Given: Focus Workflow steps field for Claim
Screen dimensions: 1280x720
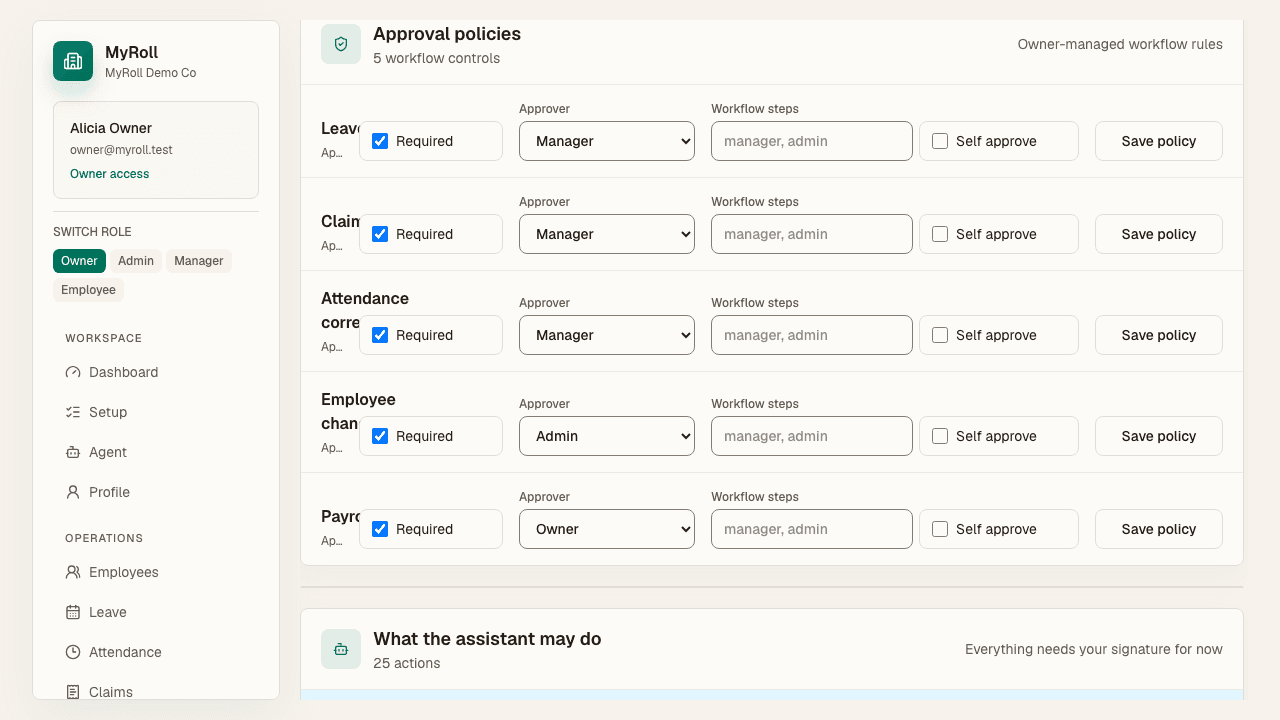Looking at the screenshot, I should (812, 234).
